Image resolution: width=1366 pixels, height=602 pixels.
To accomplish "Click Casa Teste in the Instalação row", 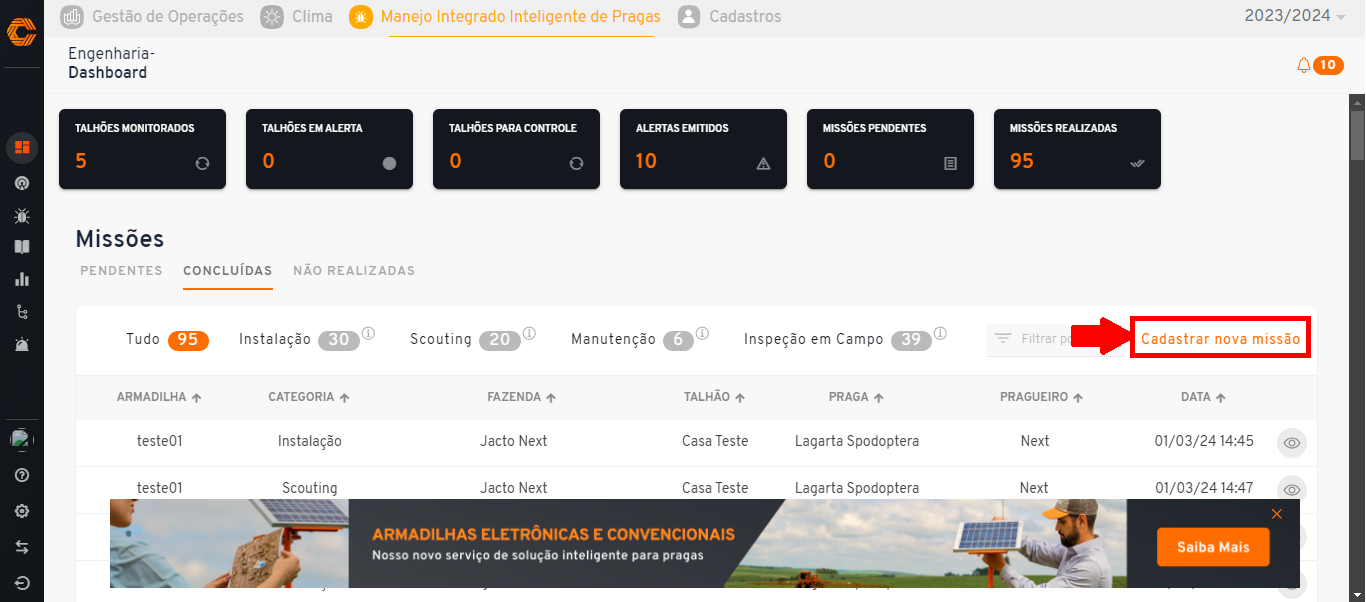I will pyautogui.click(x=715, y=441).
